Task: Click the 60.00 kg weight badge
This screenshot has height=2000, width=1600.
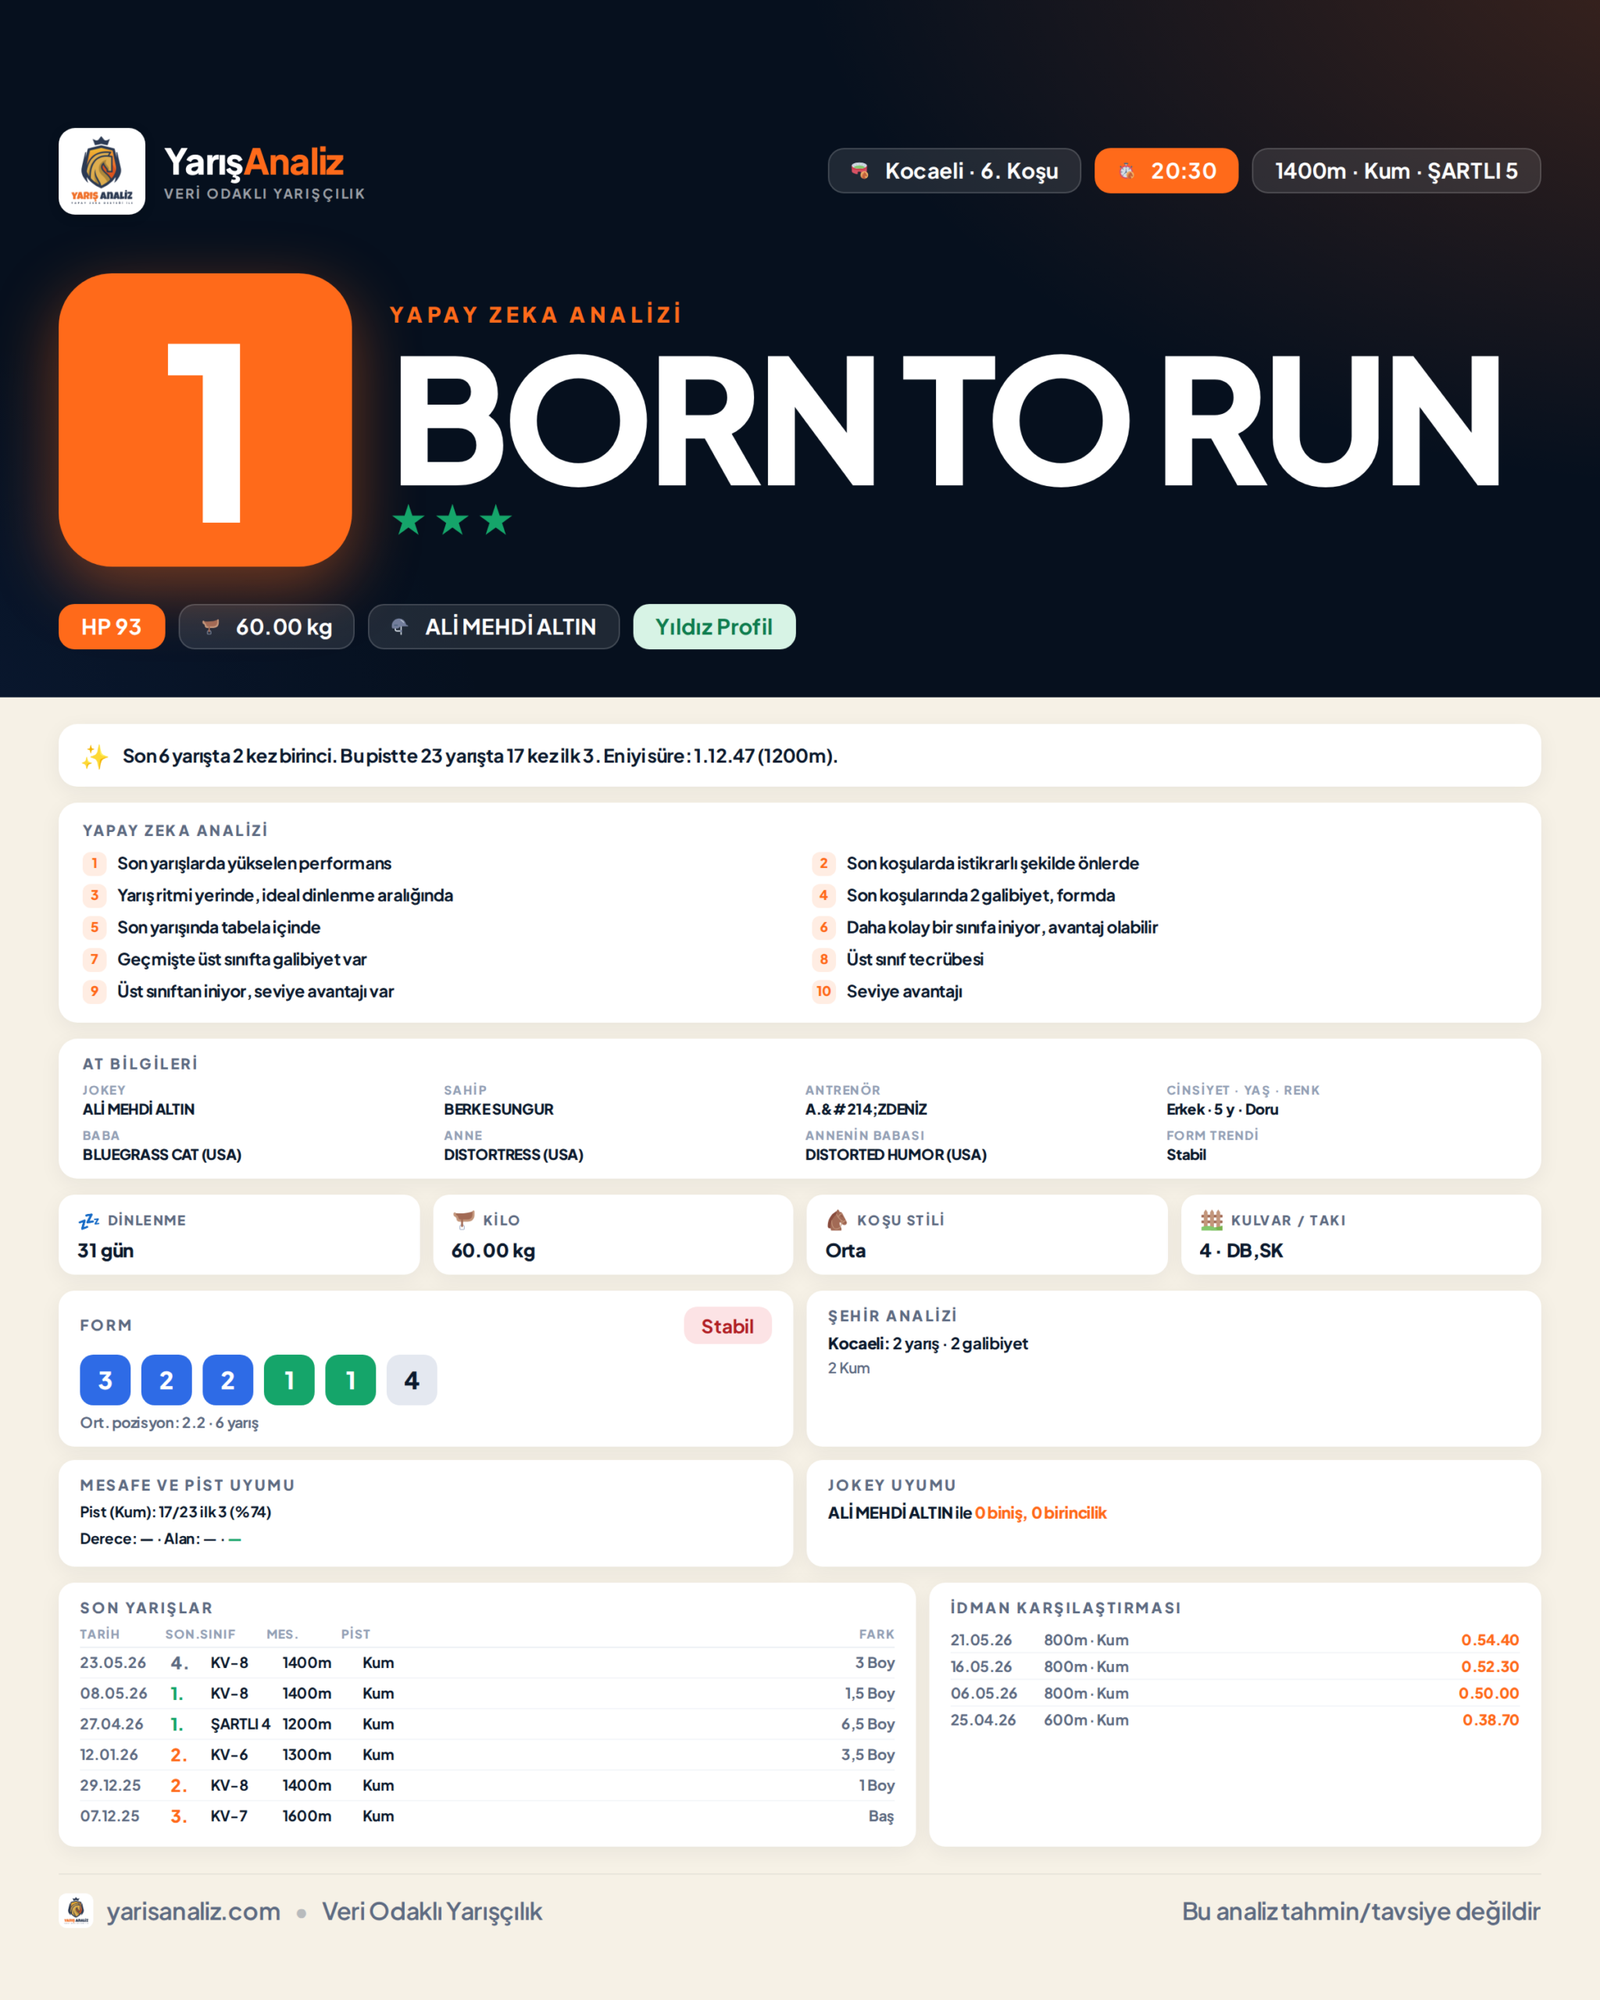Action: [266, 627]
